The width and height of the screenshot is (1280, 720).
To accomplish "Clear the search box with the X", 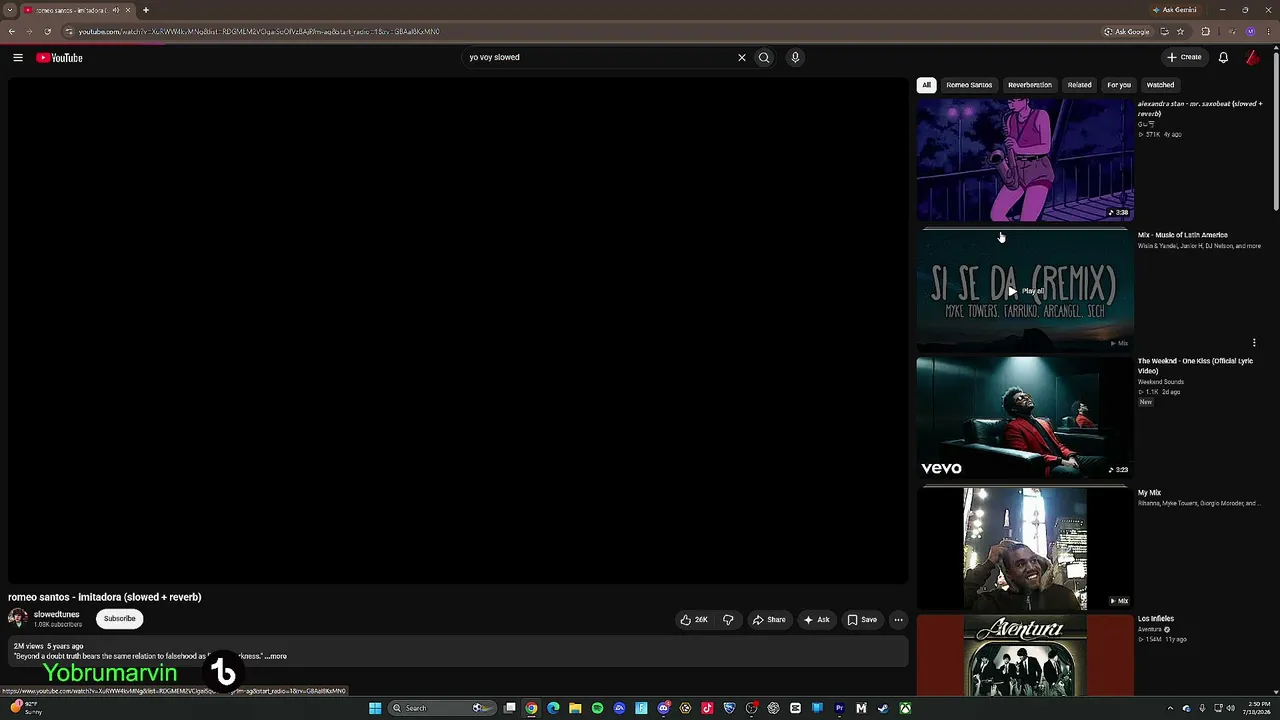I will tap(742, 58).
